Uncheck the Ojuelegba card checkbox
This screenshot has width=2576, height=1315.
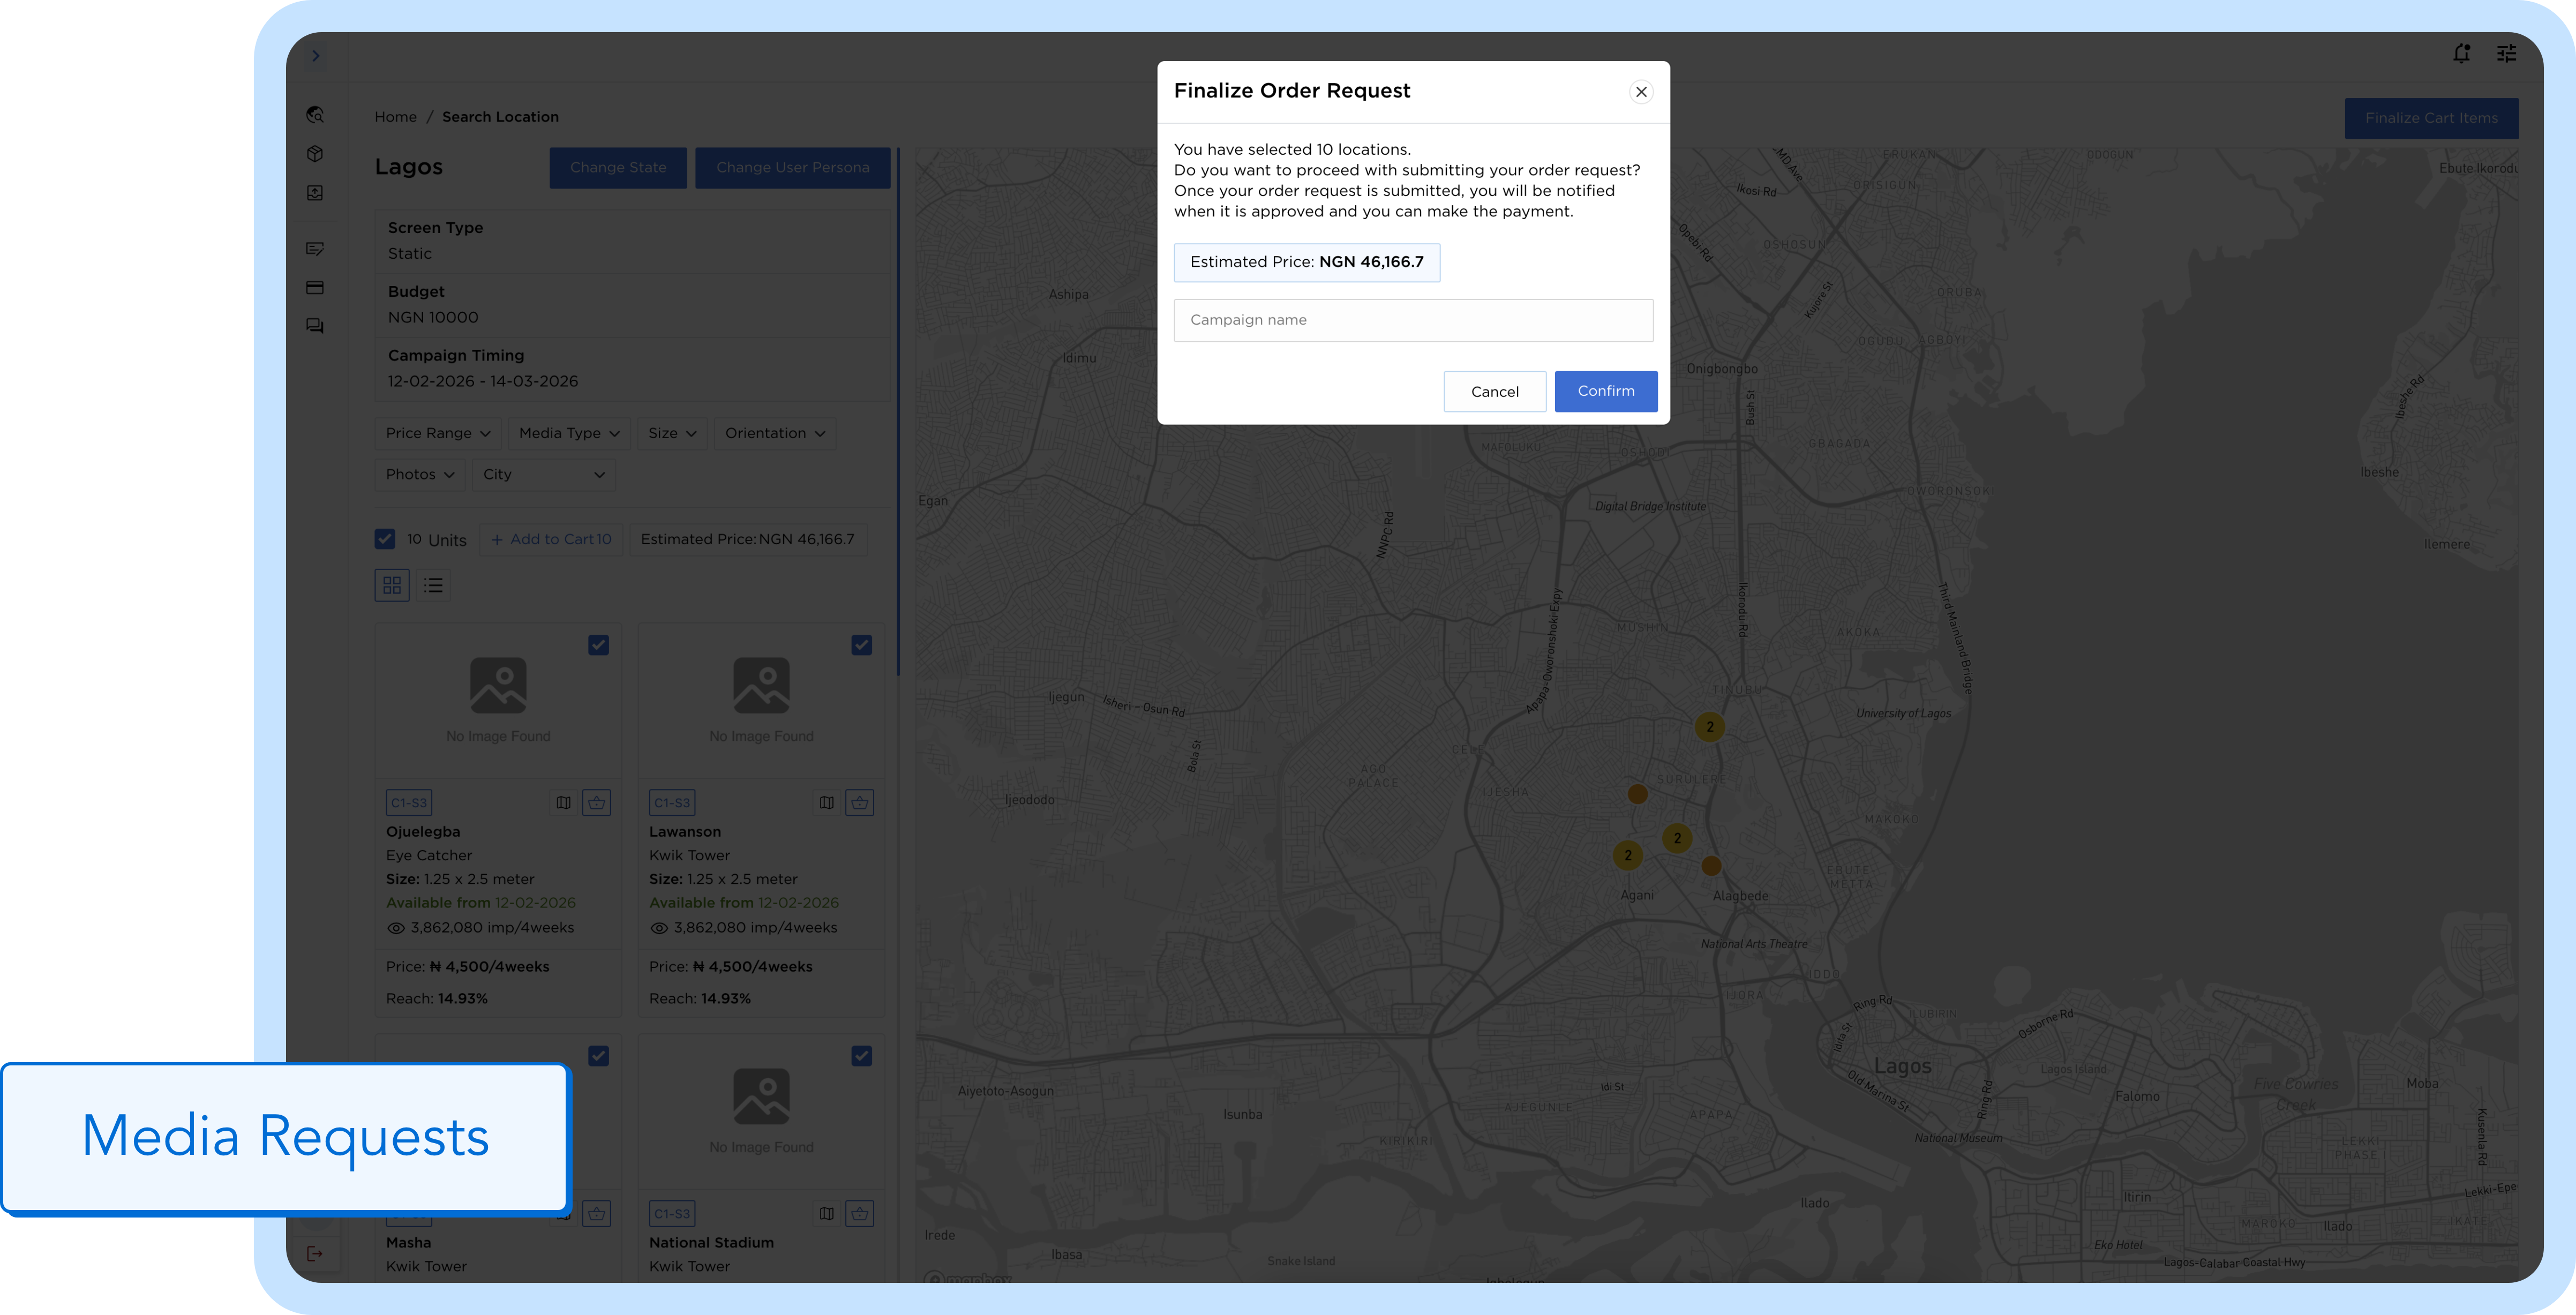pyautogui.click(x=598, y=645)
